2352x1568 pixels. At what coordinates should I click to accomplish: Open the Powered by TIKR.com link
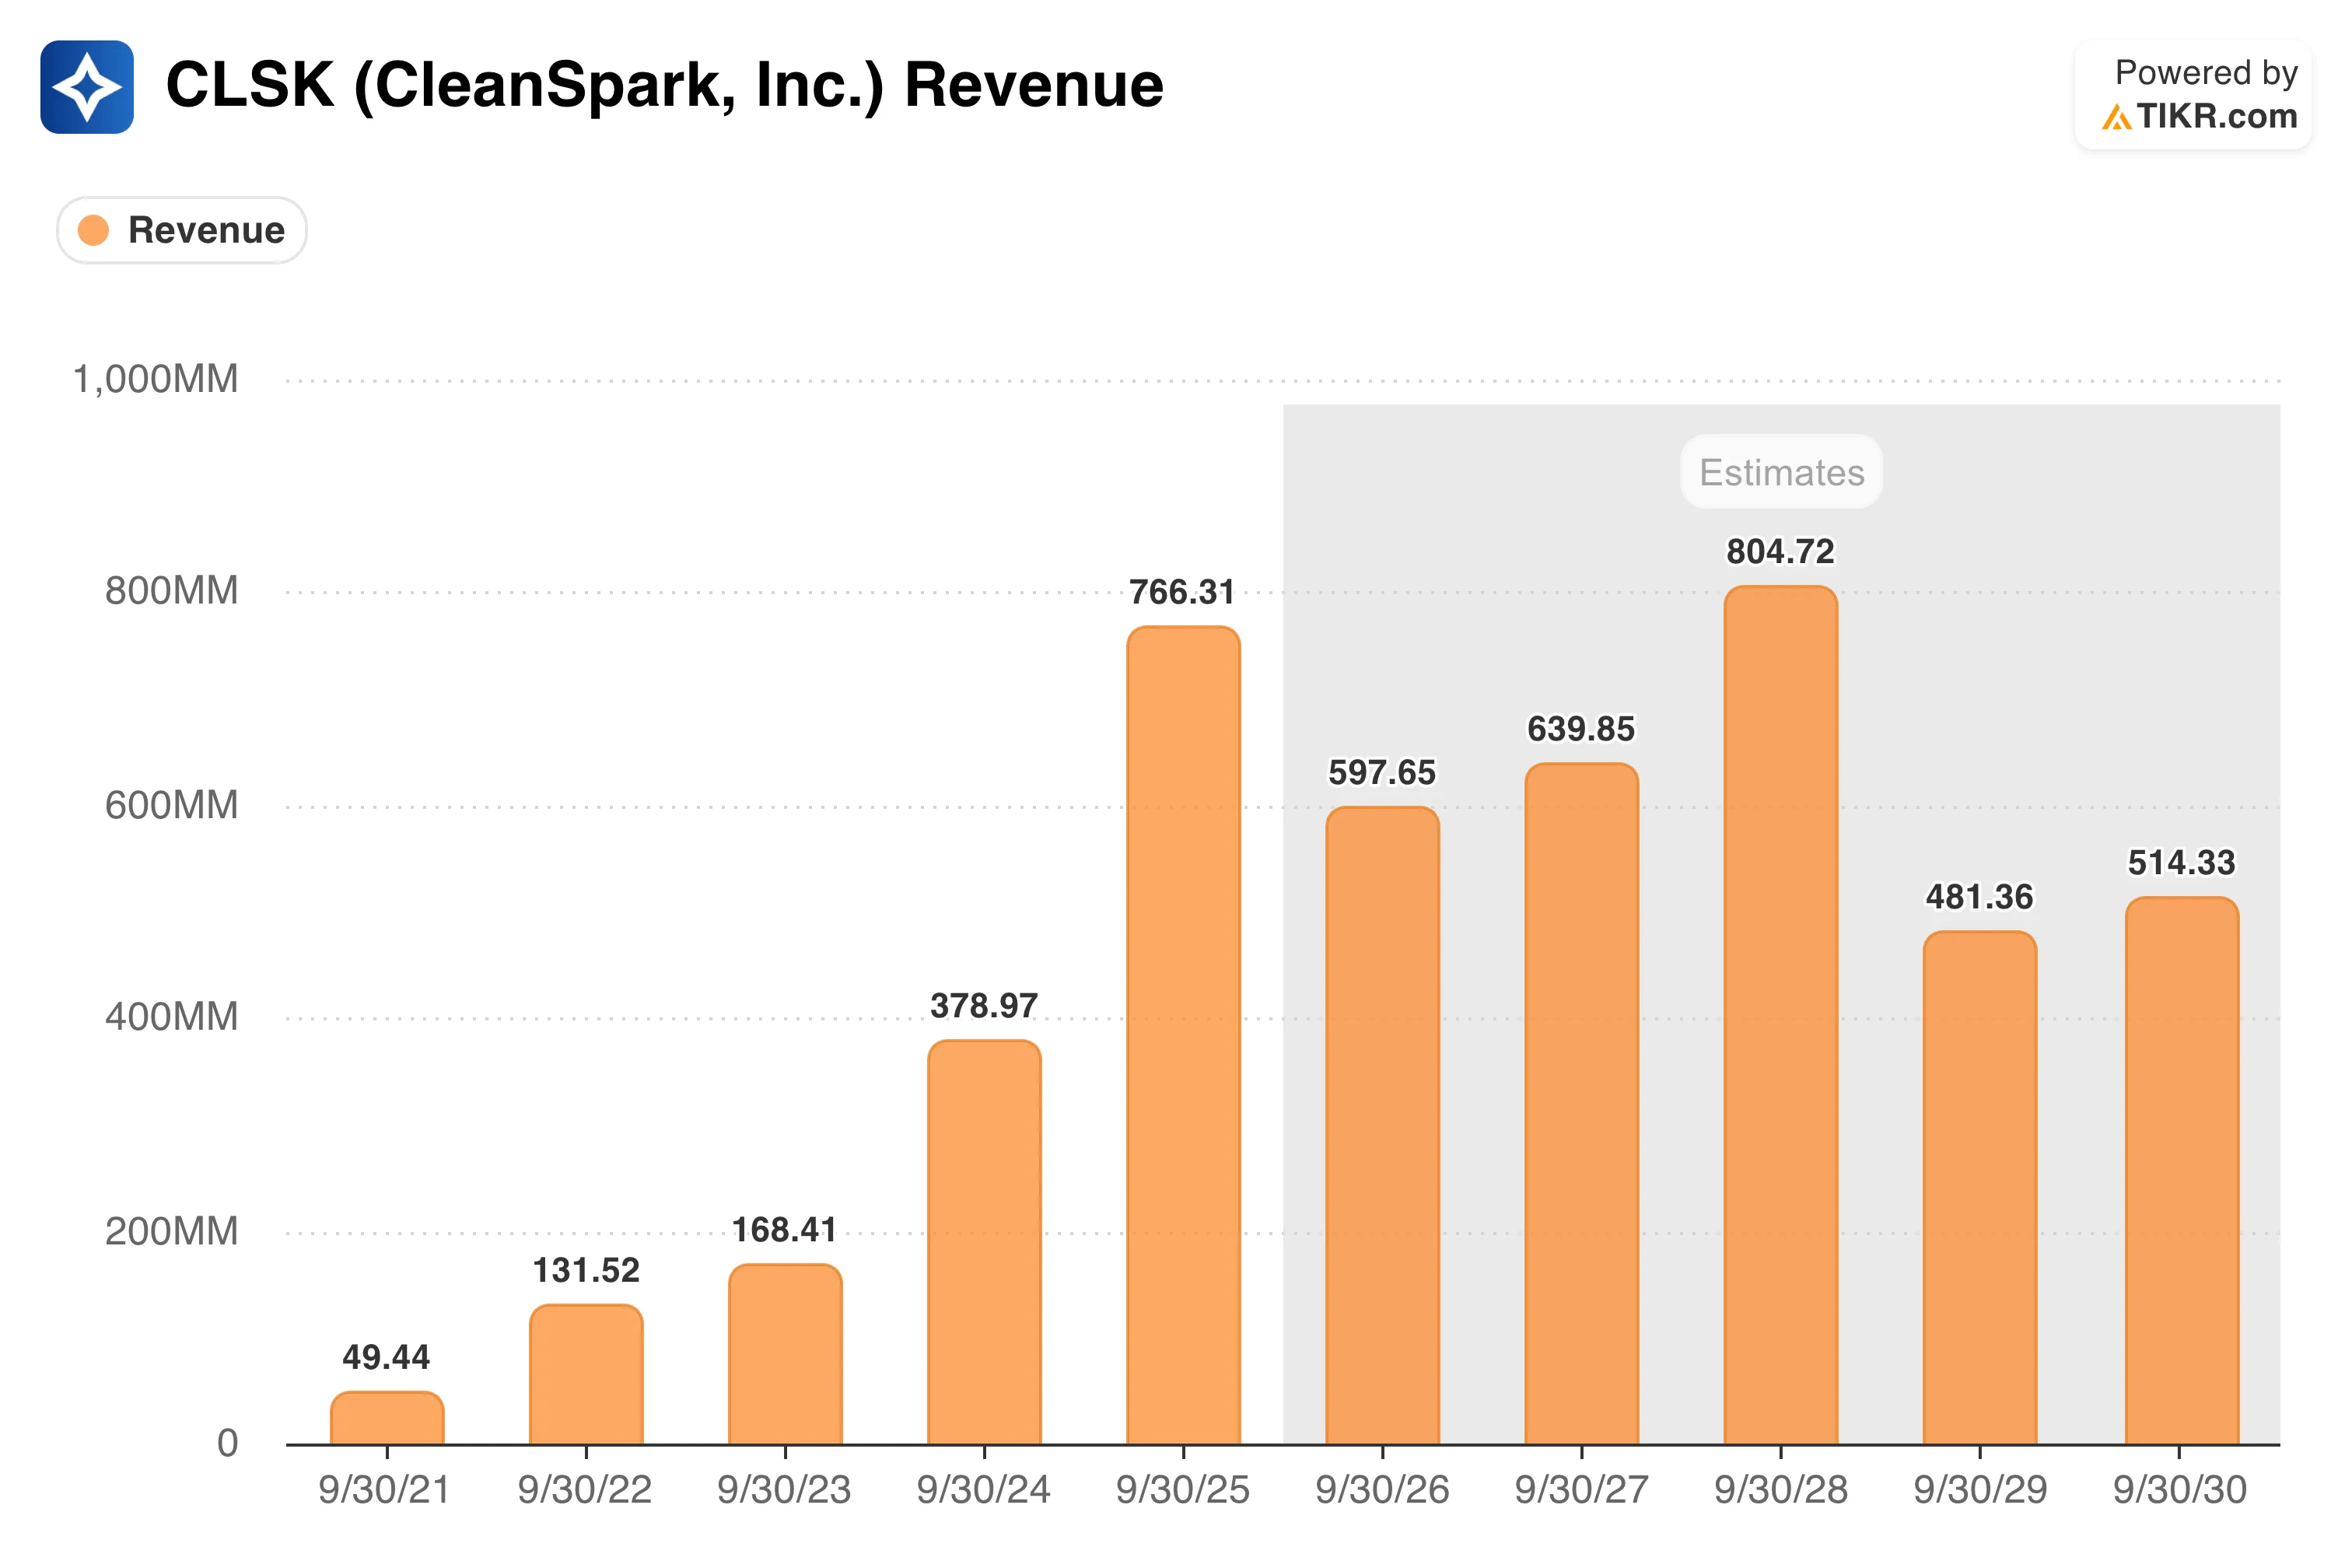point(2194,95)
